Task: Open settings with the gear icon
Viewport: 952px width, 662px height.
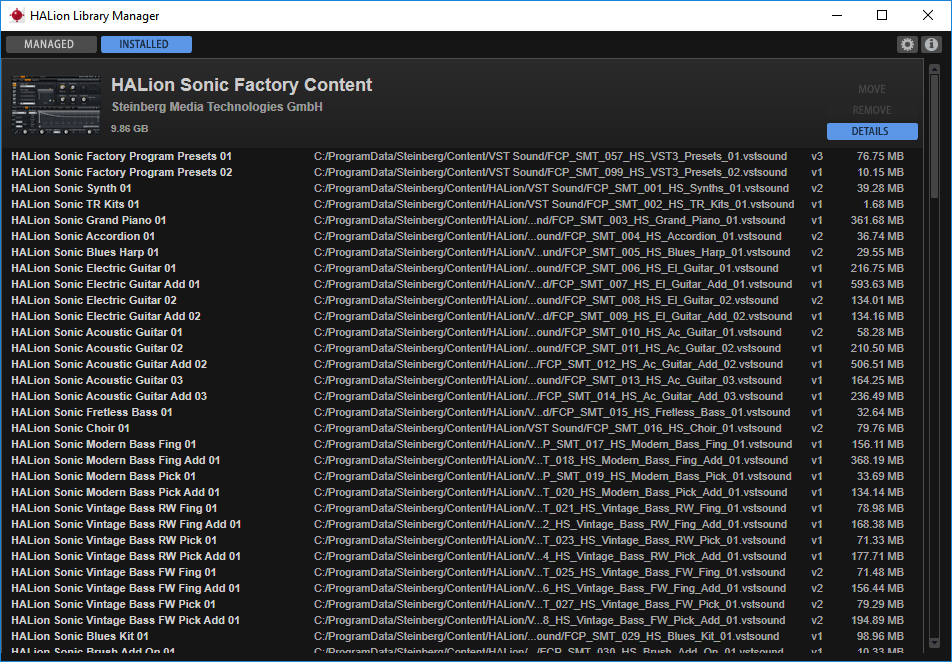Action: point(907,44)
